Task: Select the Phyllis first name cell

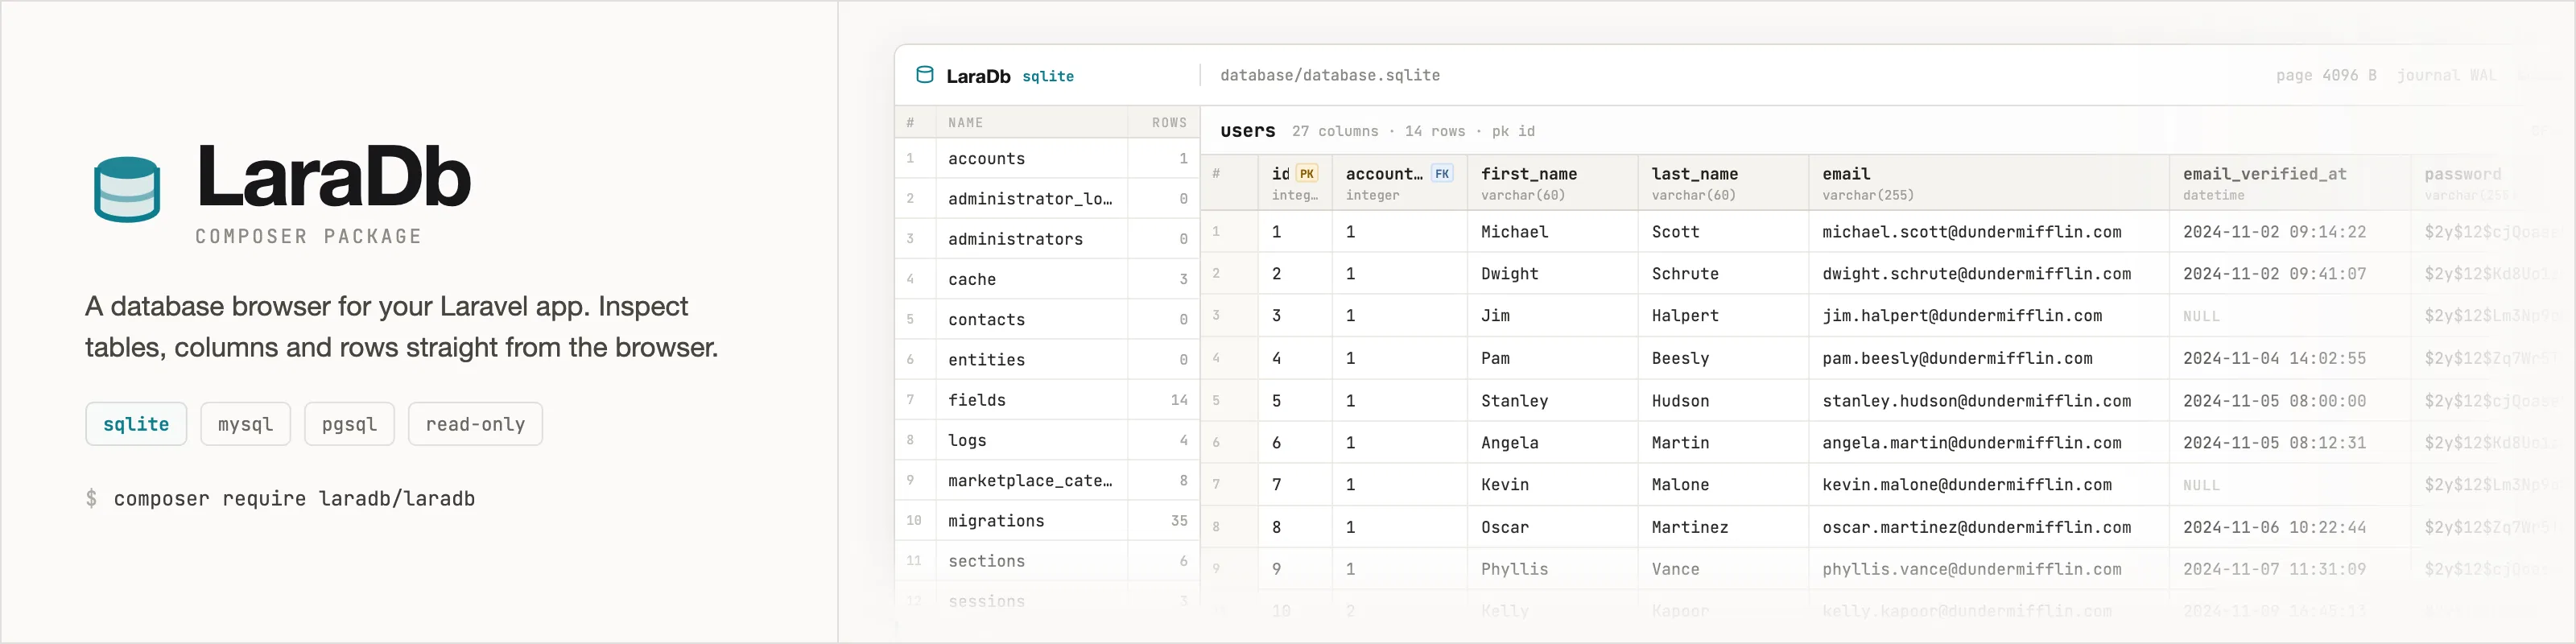Action: (x=1553, y=569)
